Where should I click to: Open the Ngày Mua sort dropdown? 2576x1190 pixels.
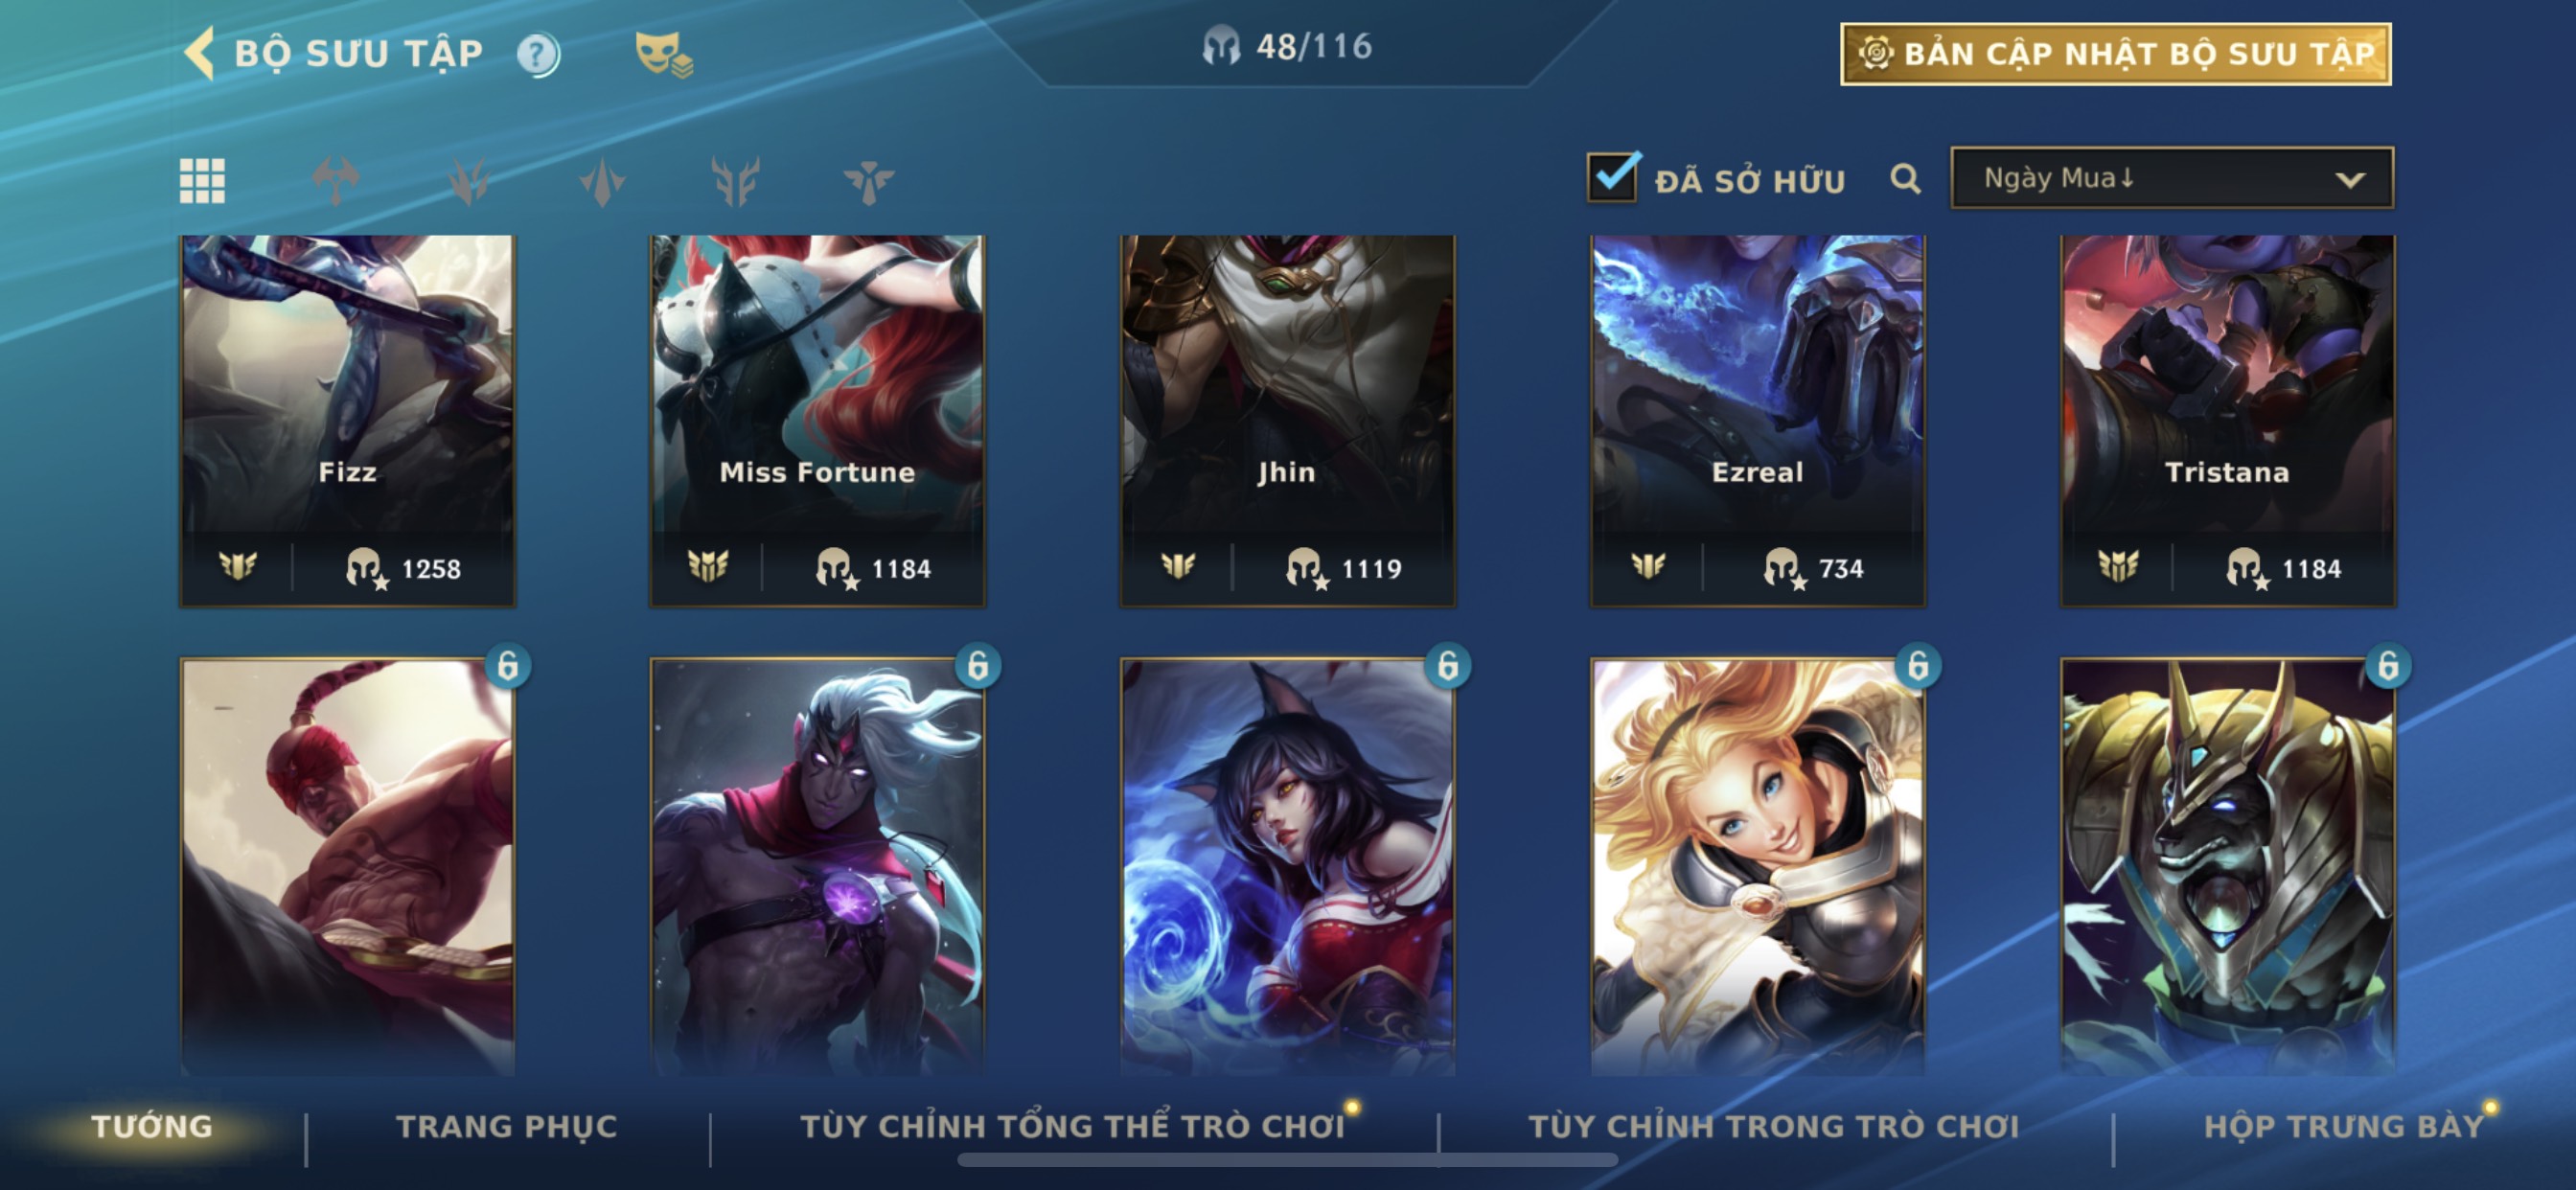(2172, 178)
